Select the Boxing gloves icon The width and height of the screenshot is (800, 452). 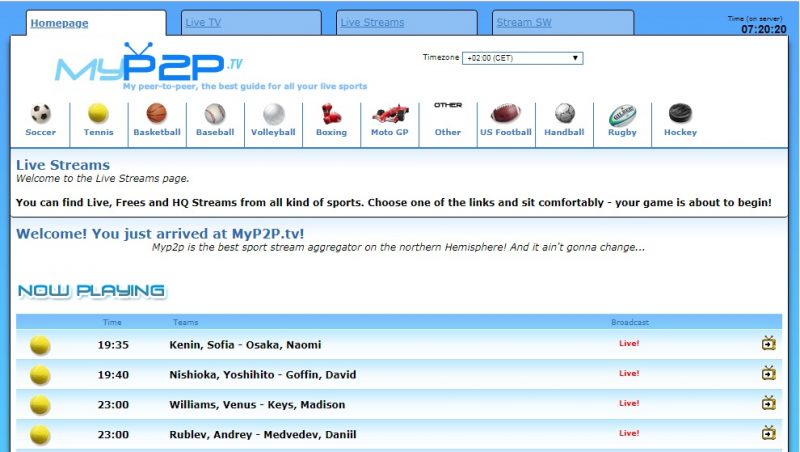pos(331,114)
